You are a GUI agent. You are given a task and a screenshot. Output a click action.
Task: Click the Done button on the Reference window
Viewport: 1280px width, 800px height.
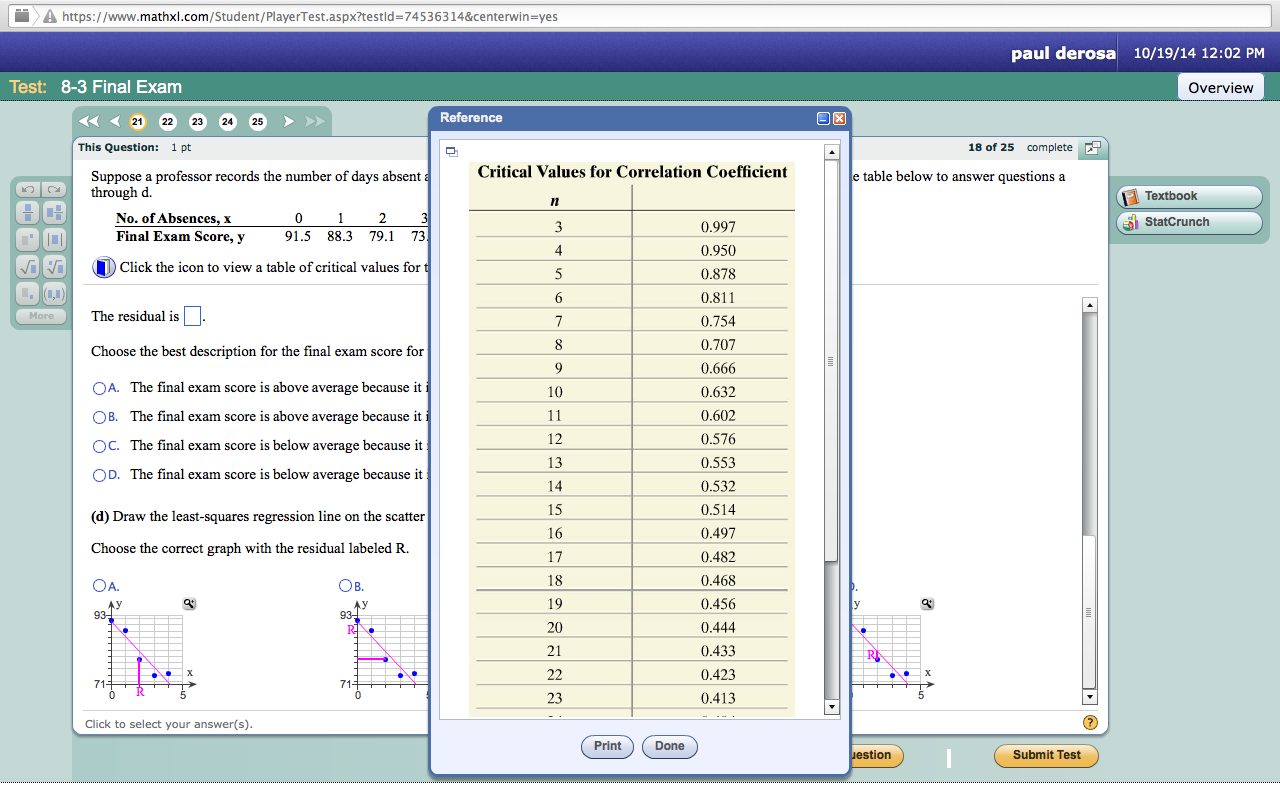[x=669, y=746]
